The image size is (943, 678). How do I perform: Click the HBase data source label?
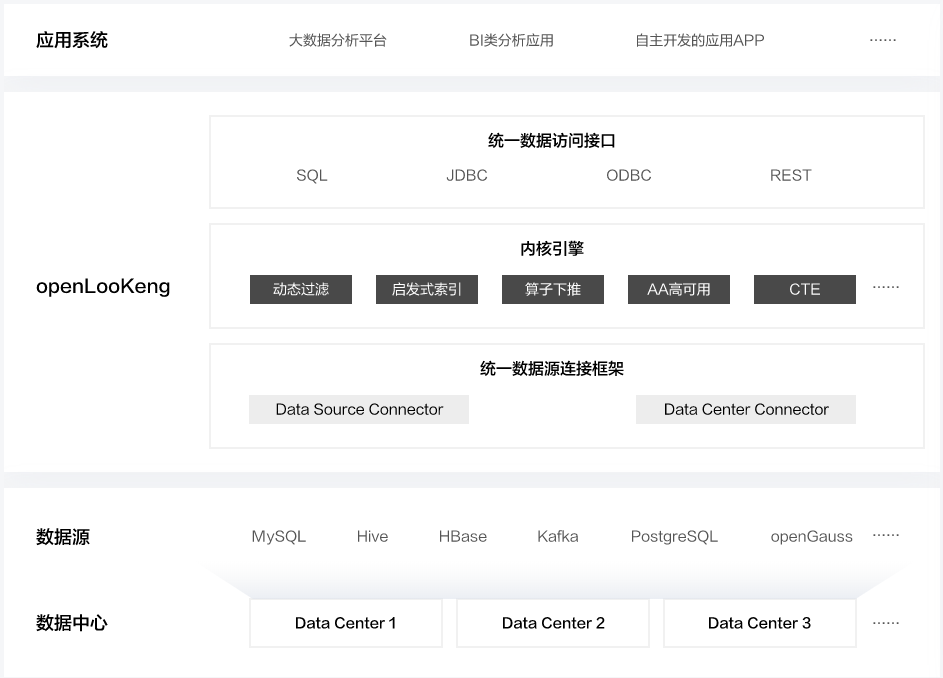(462, 537)
